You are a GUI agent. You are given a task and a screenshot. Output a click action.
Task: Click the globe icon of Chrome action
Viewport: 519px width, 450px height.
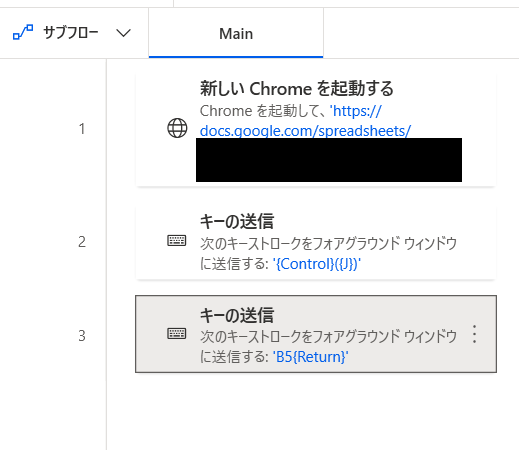pyautogui.click(x=177, y=128)
